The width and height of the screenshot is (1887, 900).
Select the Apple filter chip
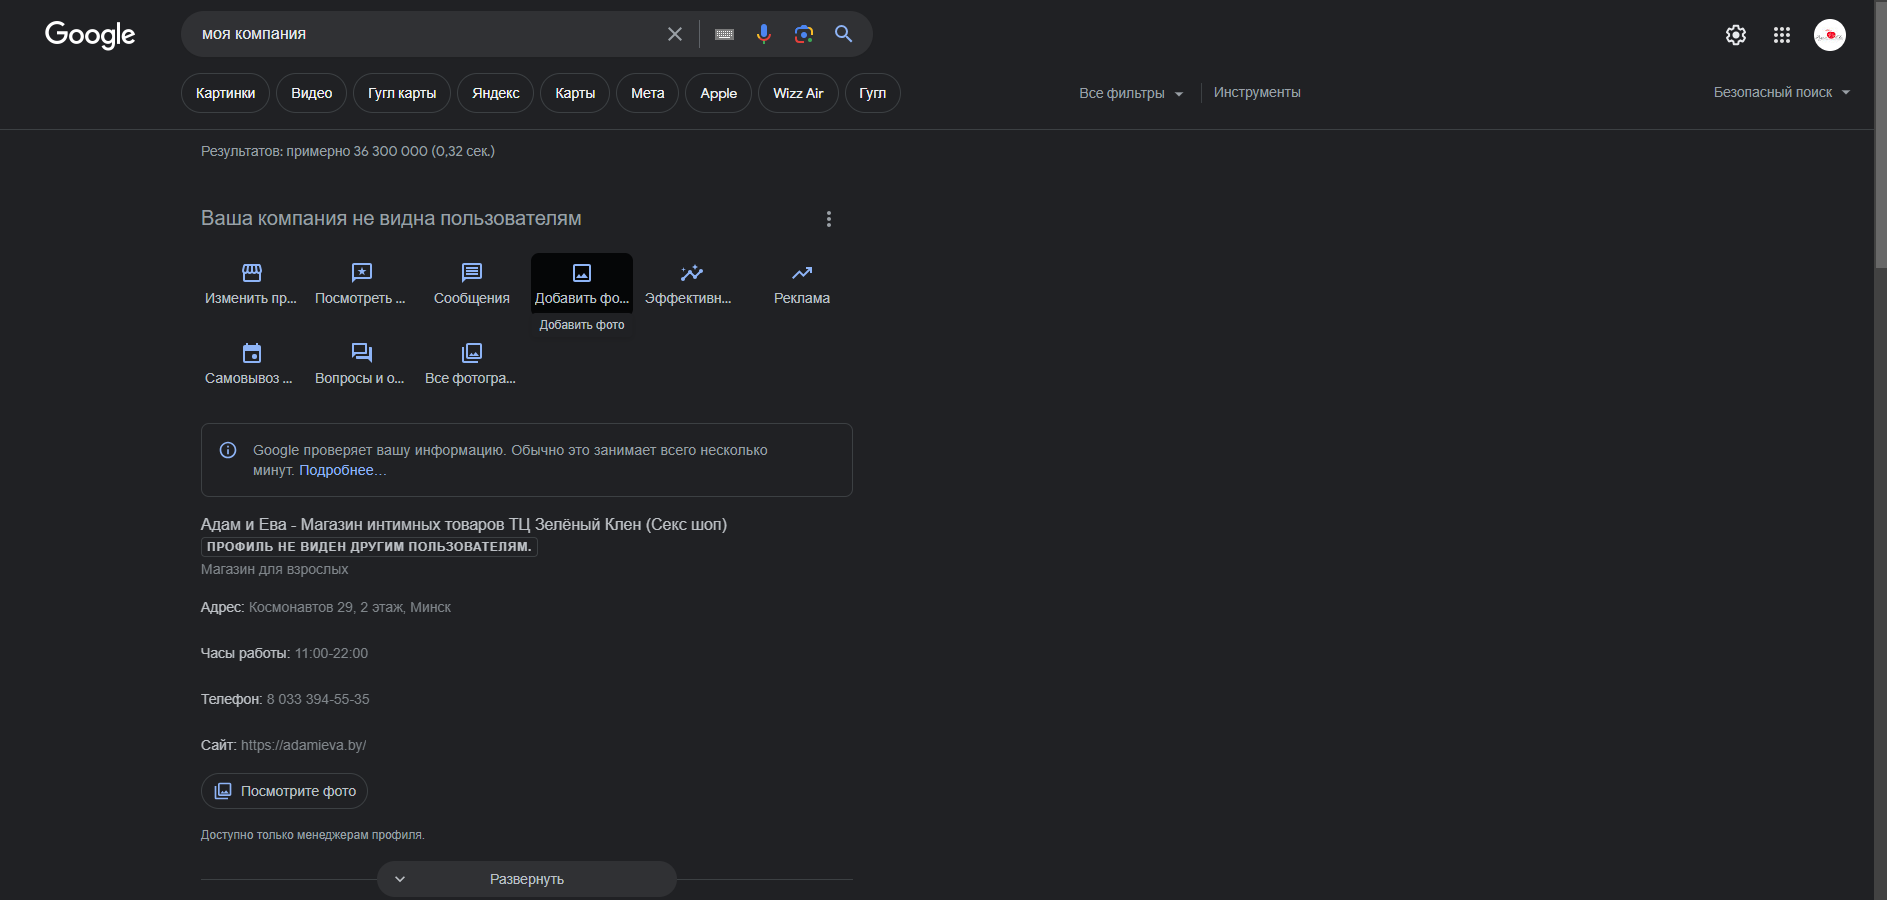(718, 93)
